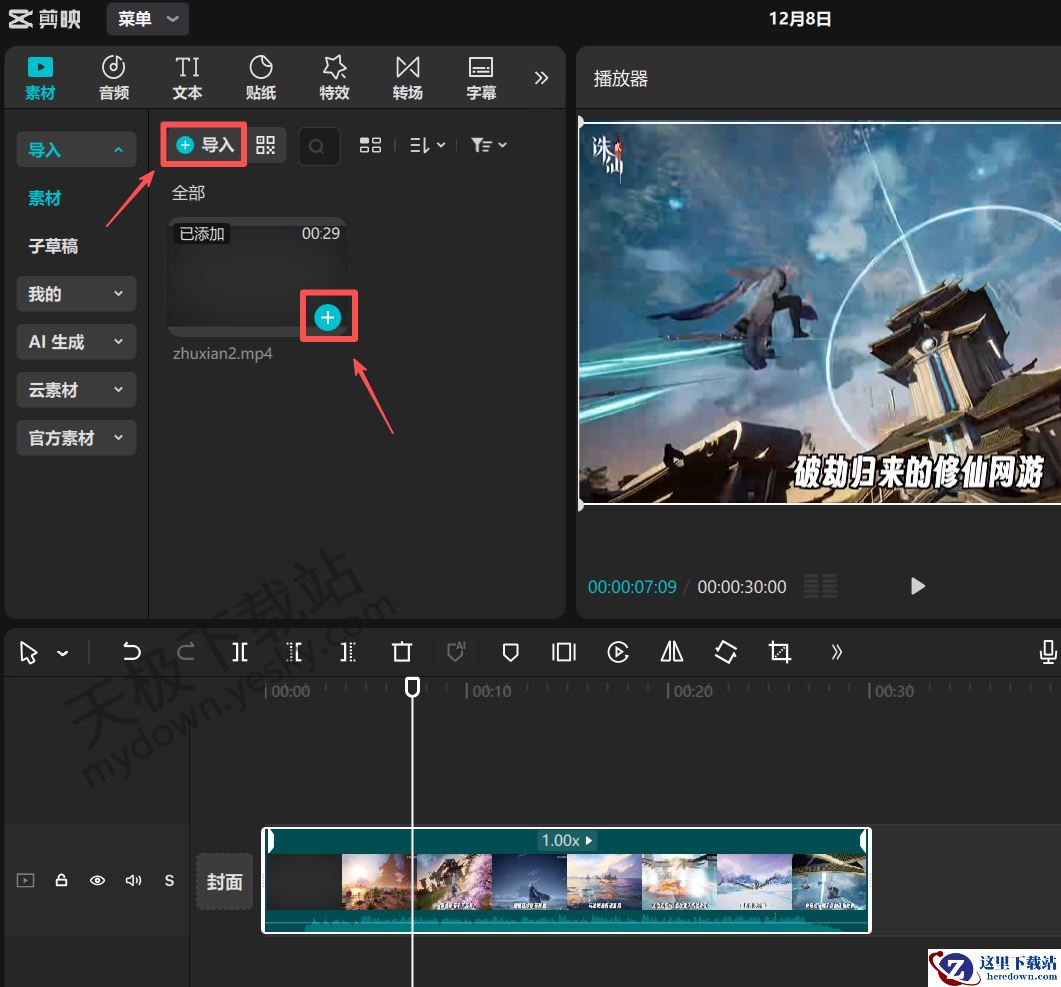Open the 转场 (Transitions) panel

pos(407,77)
